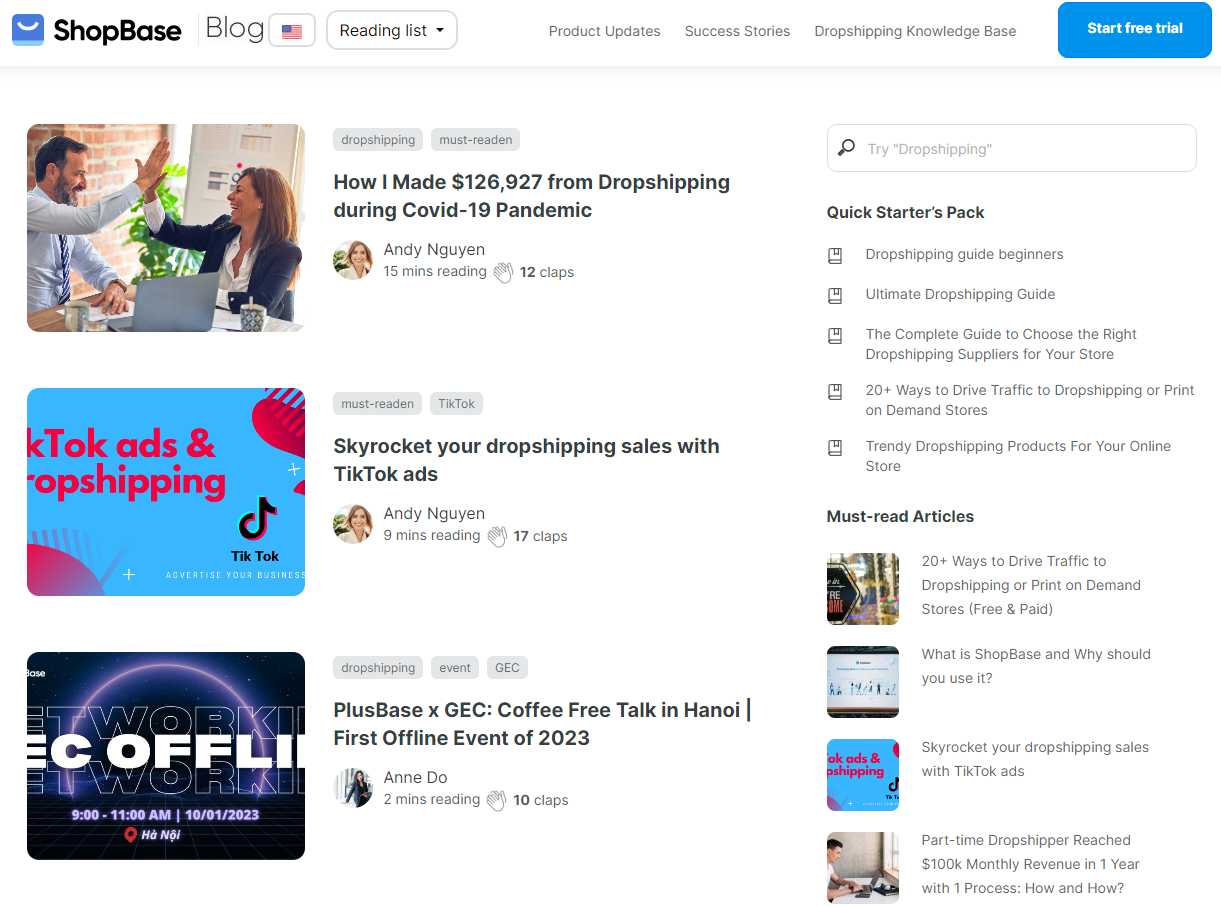Click the GEC tag
The width and height of the screenshot is (1221, 906).
coord(507,668)
